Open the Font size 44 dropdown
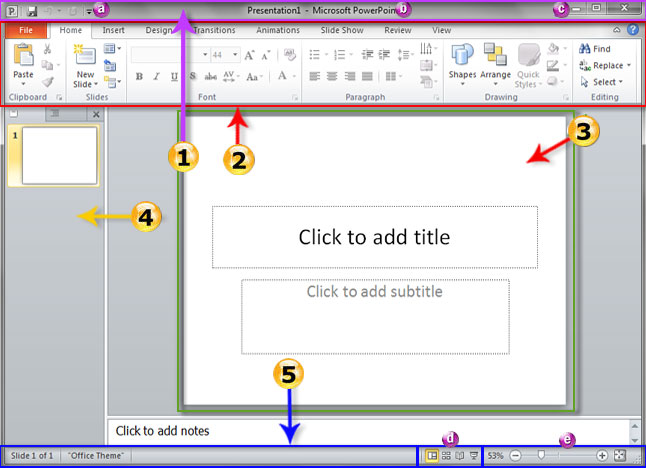This screenshot has height=468, width=646. coord(235,55)
